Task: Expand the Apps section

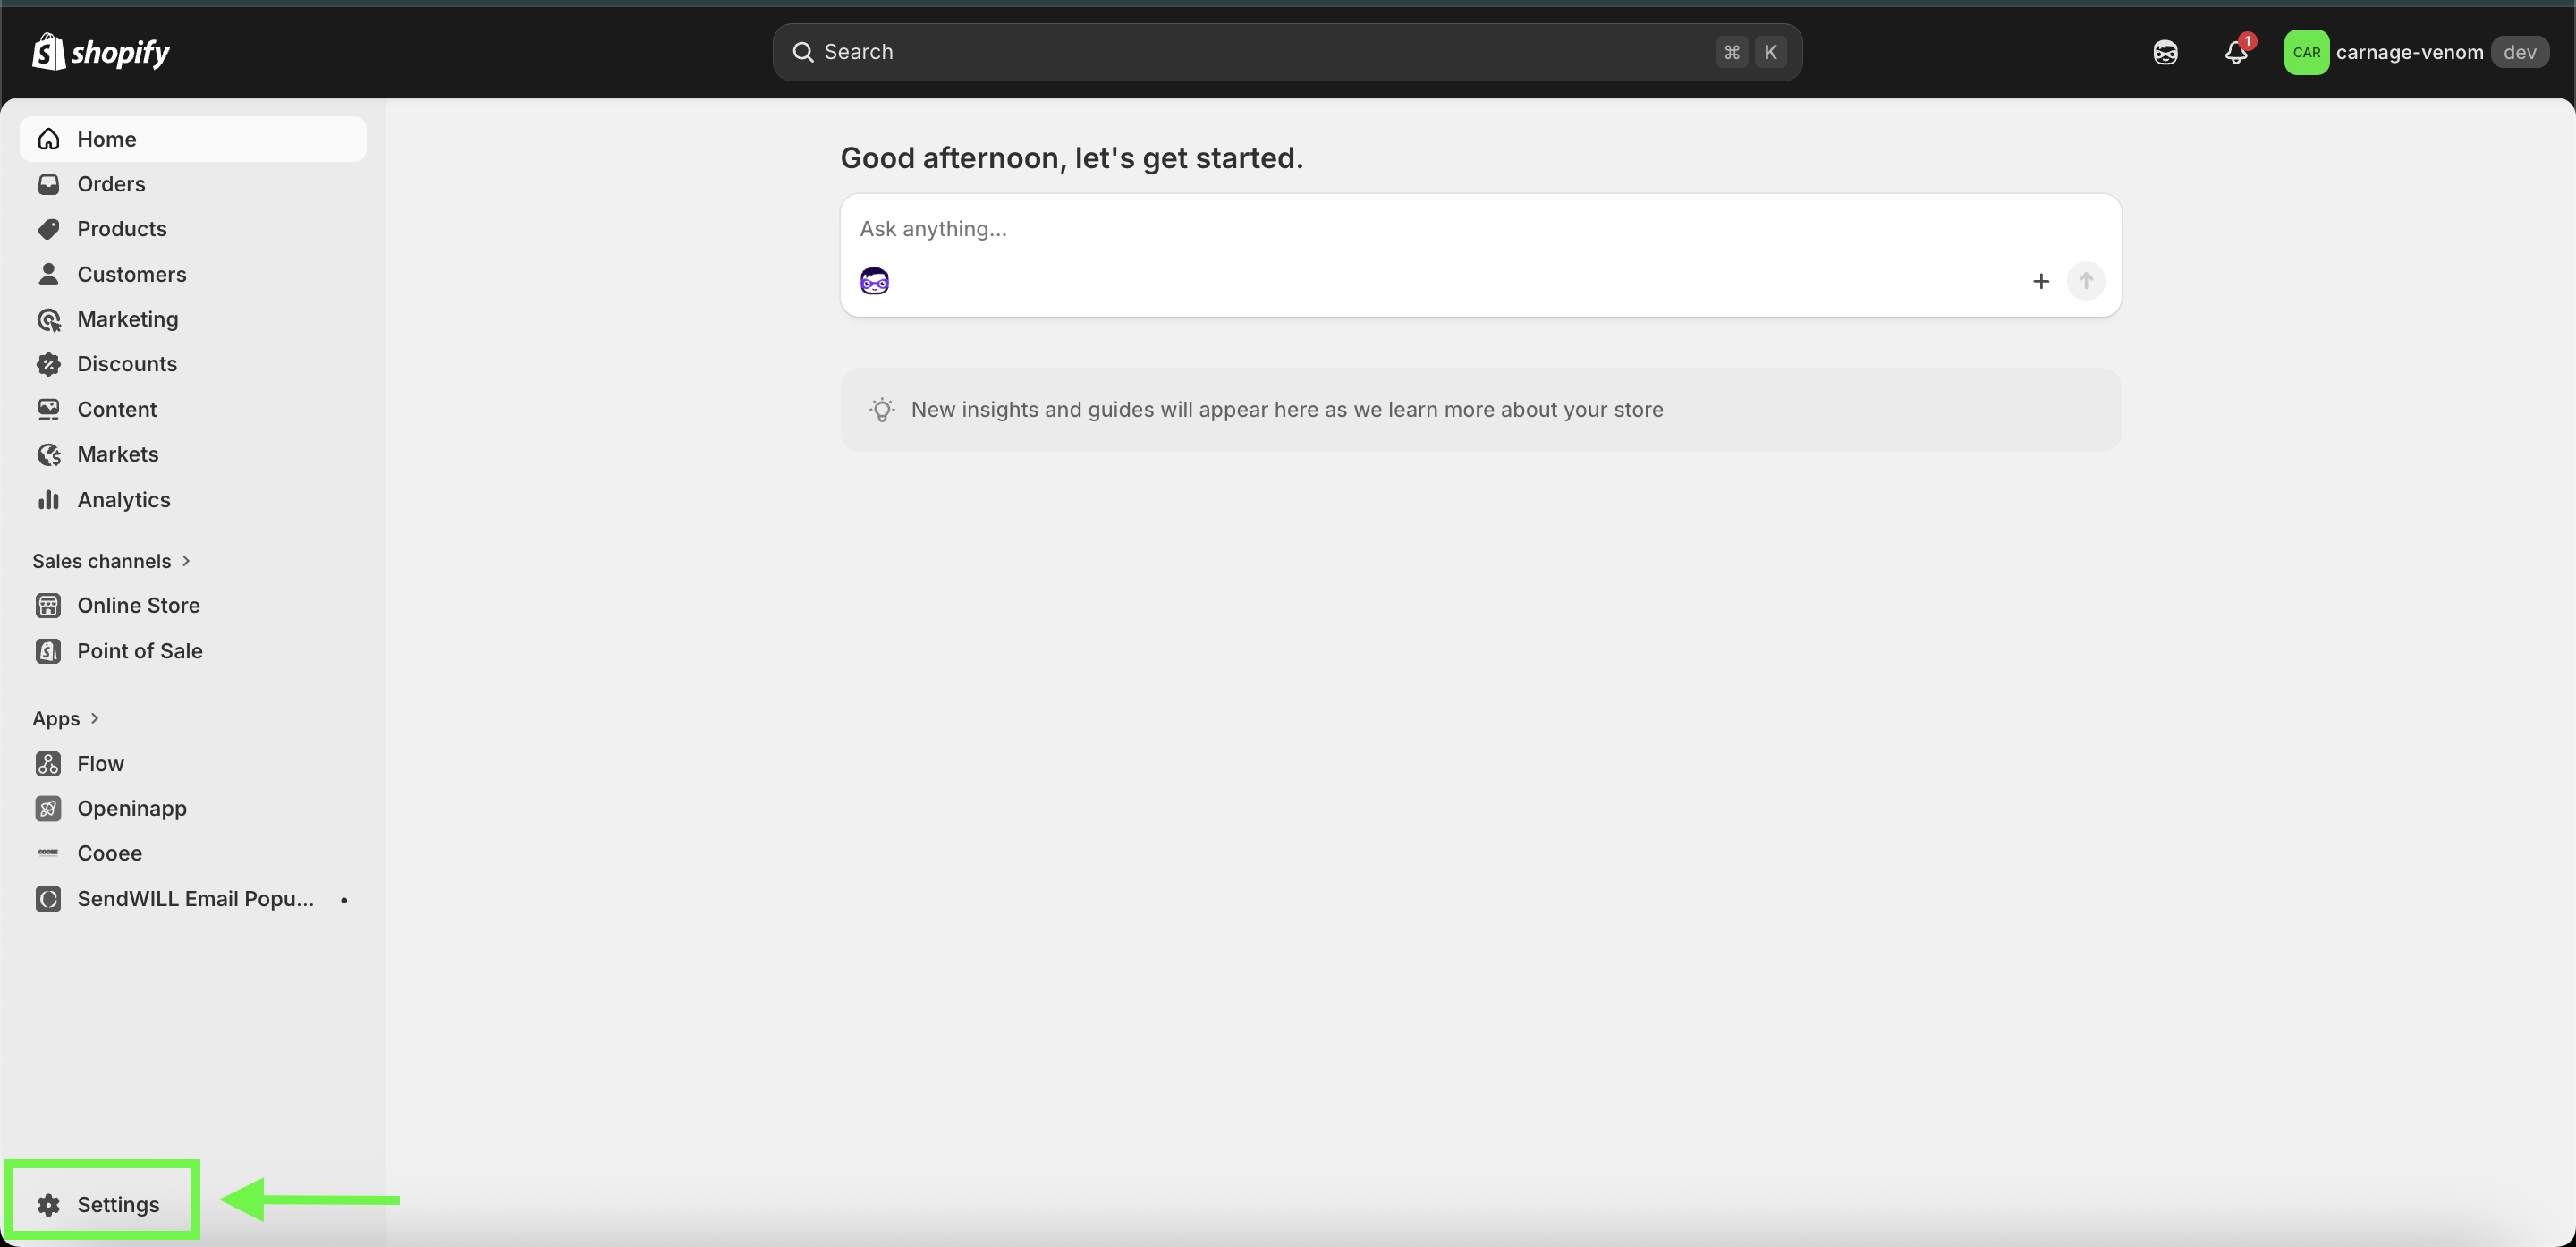Action: point(65,718)
